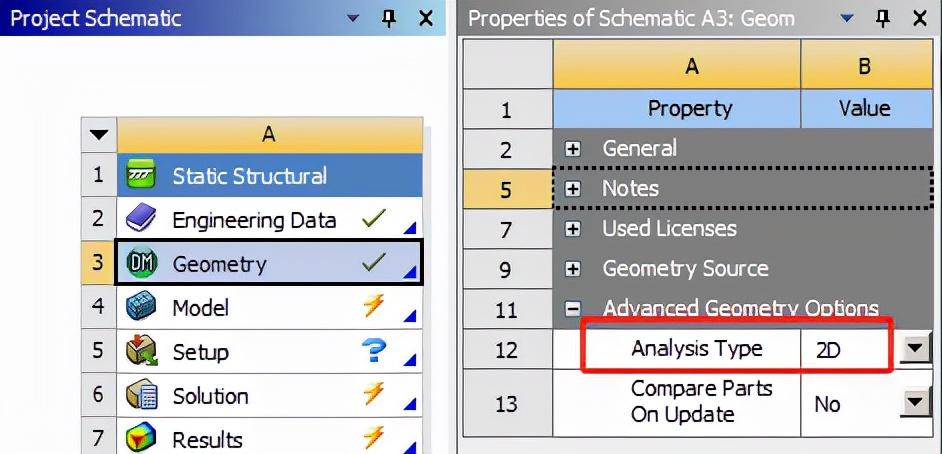Click the Results contour icon
Image resolution: width=942 pixels, height=454 pixels.
[139, 439]
